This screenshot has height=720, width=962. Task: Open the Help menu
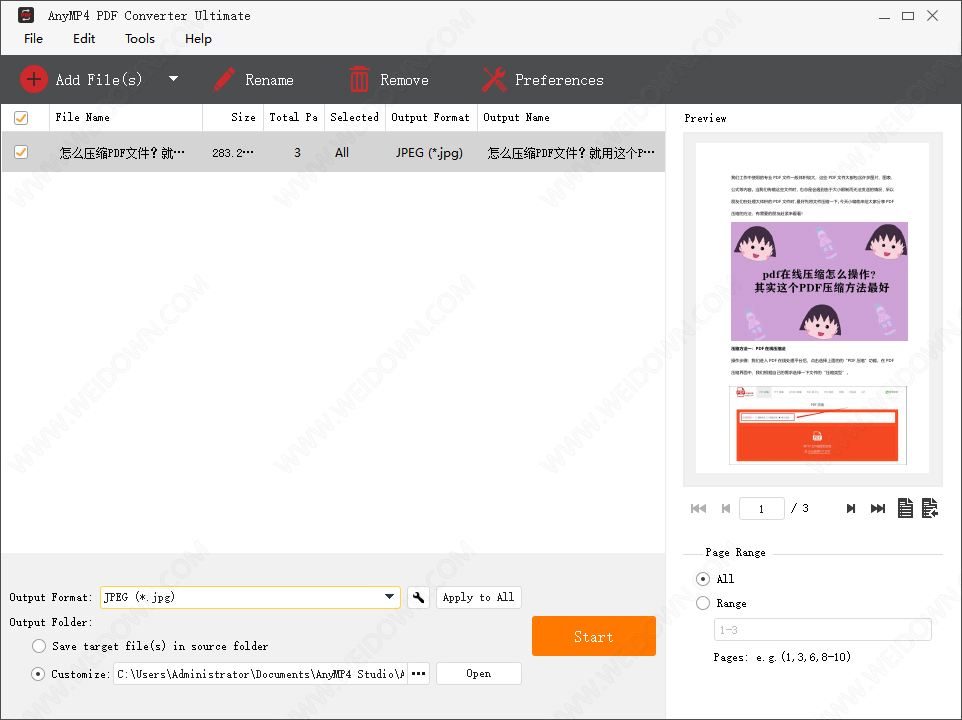tap(198, 39)
